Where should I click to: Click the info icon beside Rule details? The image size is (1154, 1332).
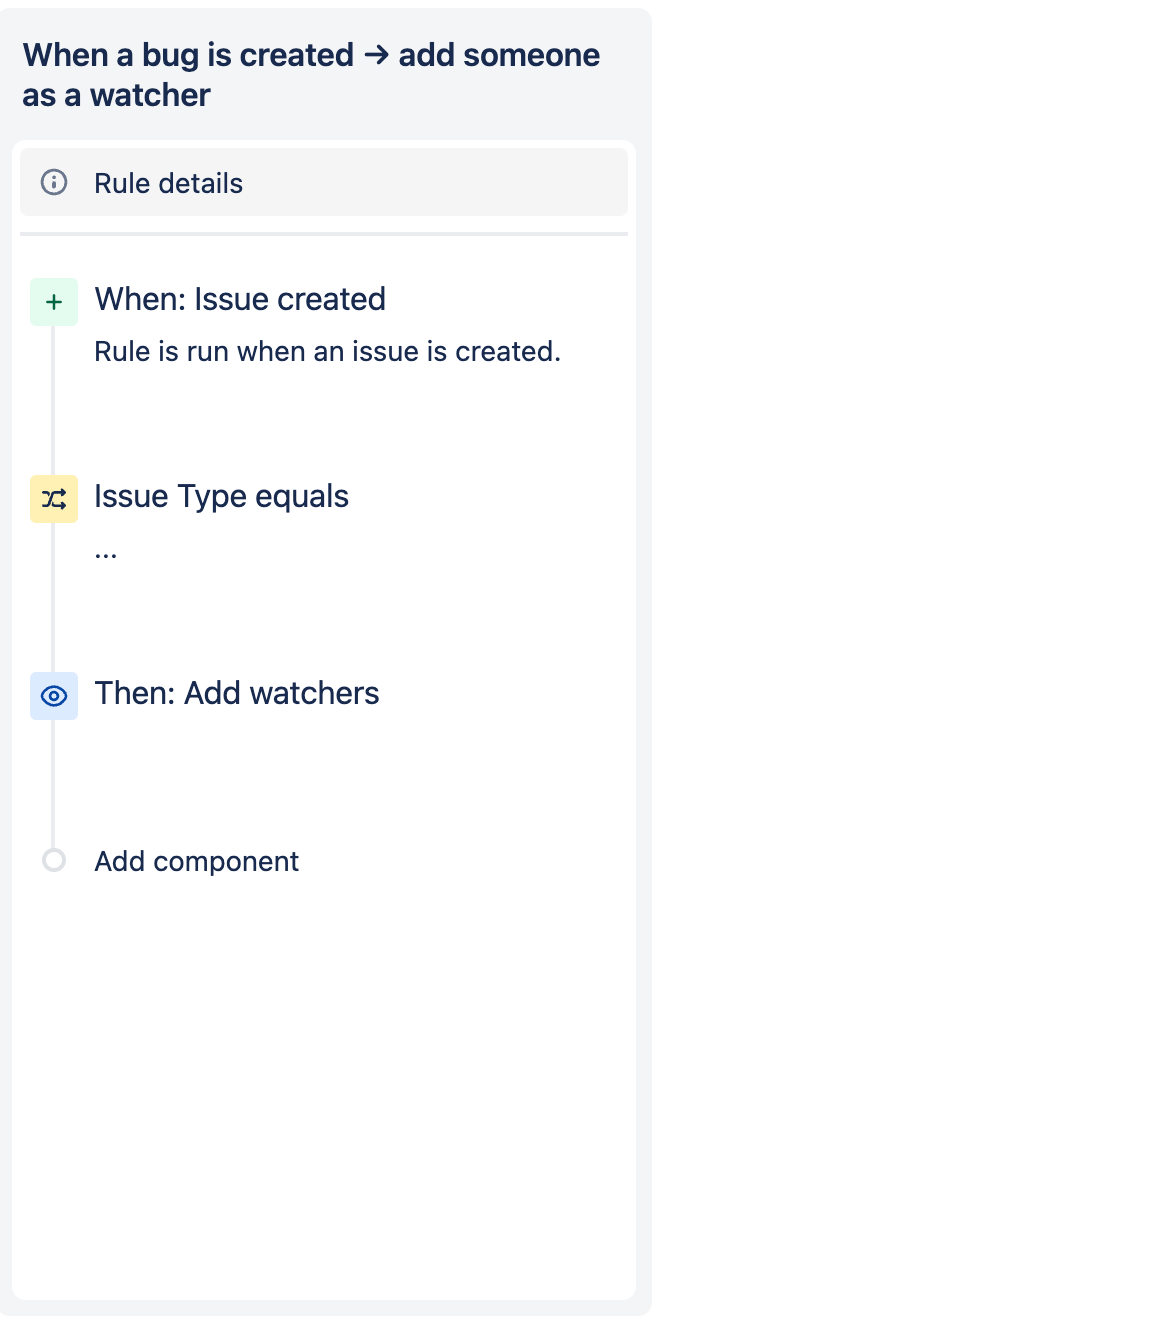click(x=54, y=182)
